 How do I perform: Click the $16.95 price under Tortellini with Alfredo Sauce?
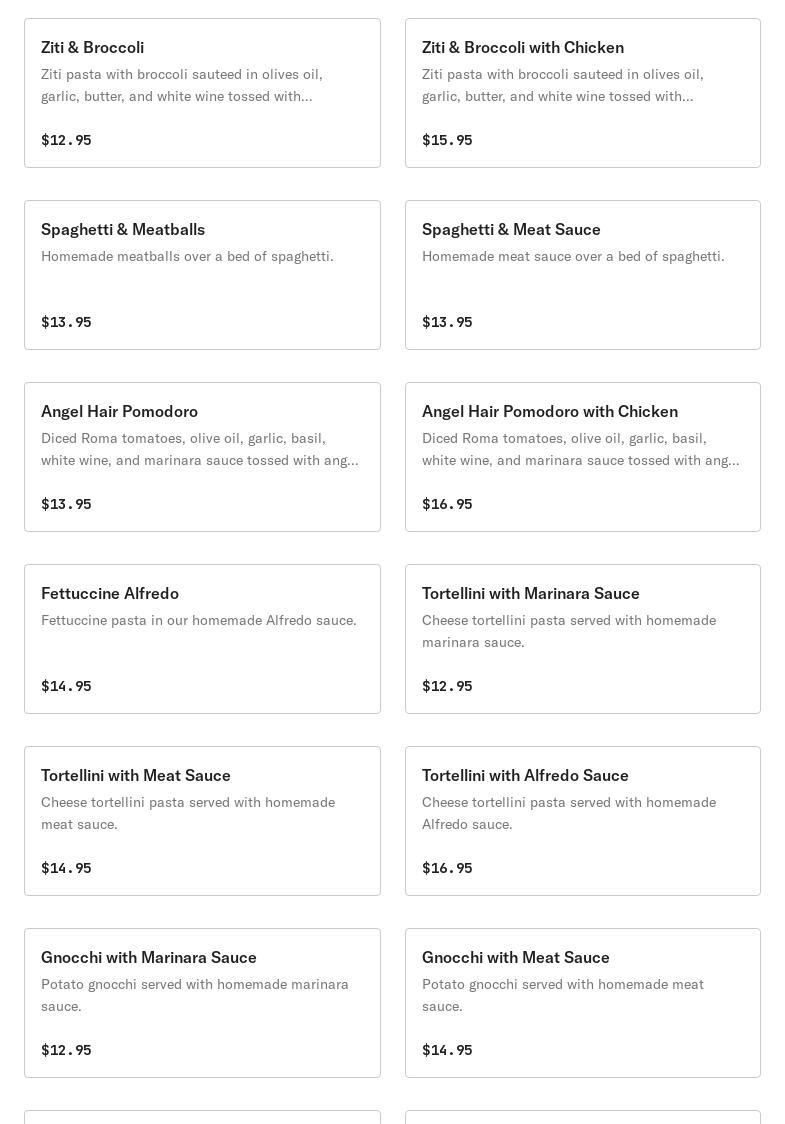447,868
